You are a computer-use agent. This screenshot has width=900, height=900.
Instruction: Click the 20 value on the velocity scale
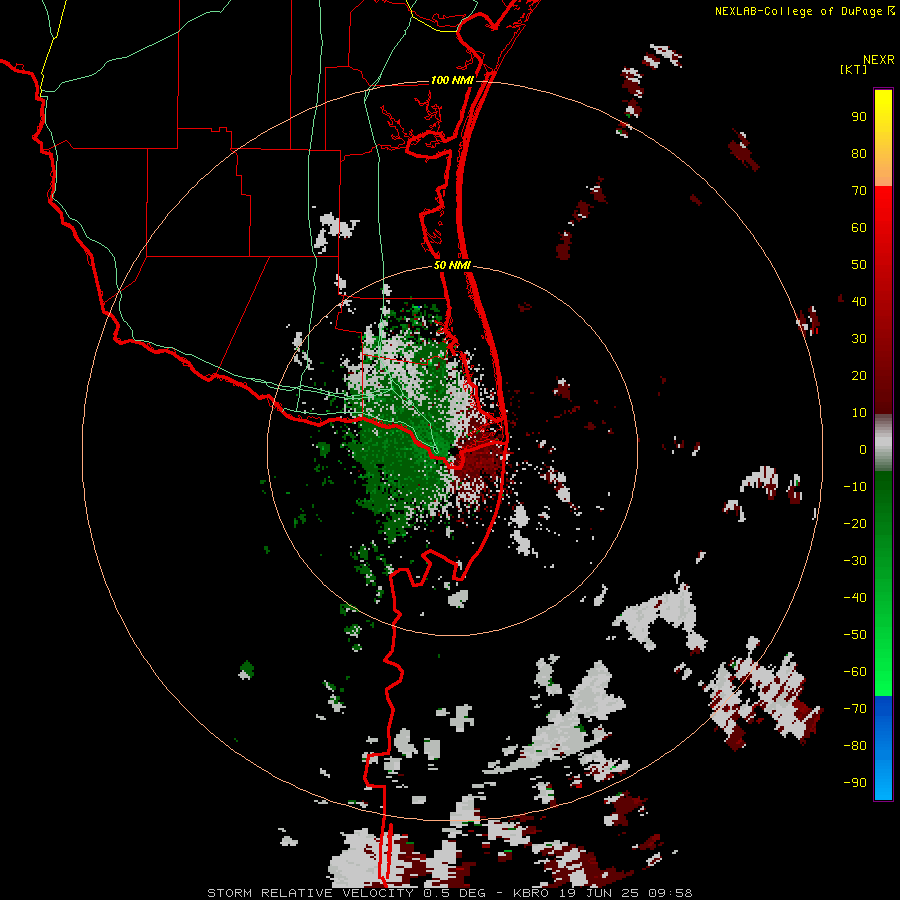pos(859,376)
